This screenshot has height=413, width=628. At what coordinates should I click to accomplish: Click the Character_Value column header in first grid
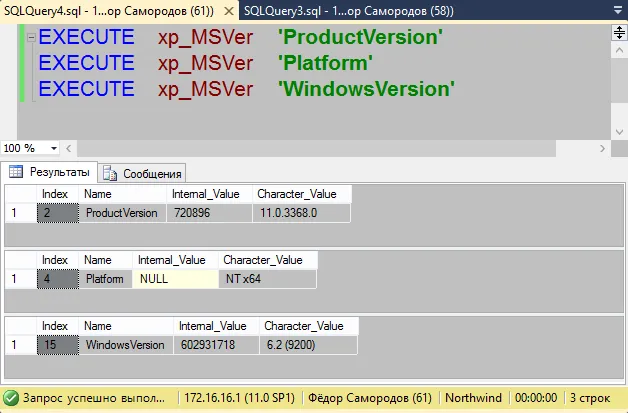[297, 194]
